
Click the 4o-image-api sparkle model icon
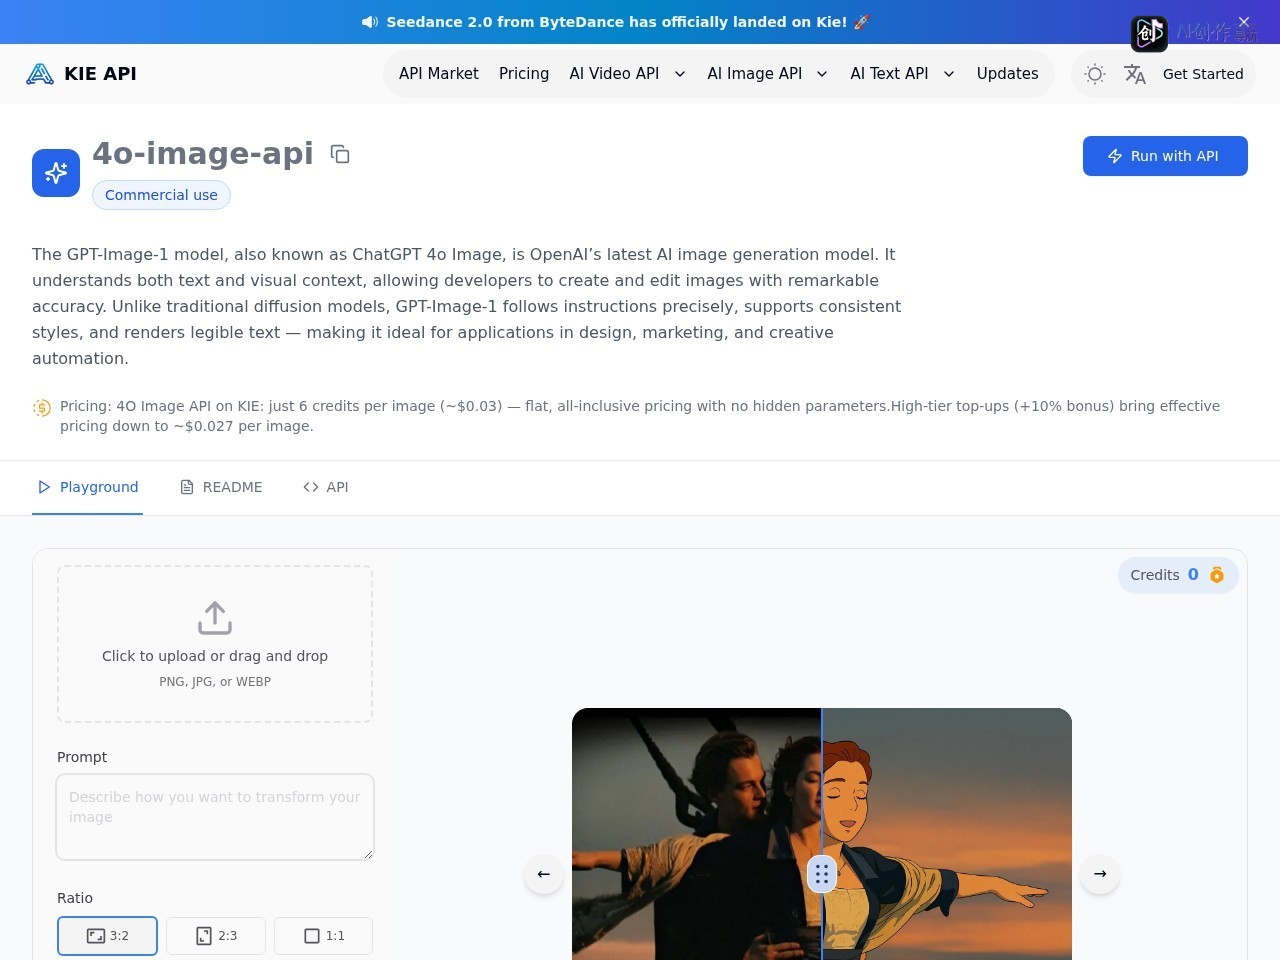pos(56,173)
